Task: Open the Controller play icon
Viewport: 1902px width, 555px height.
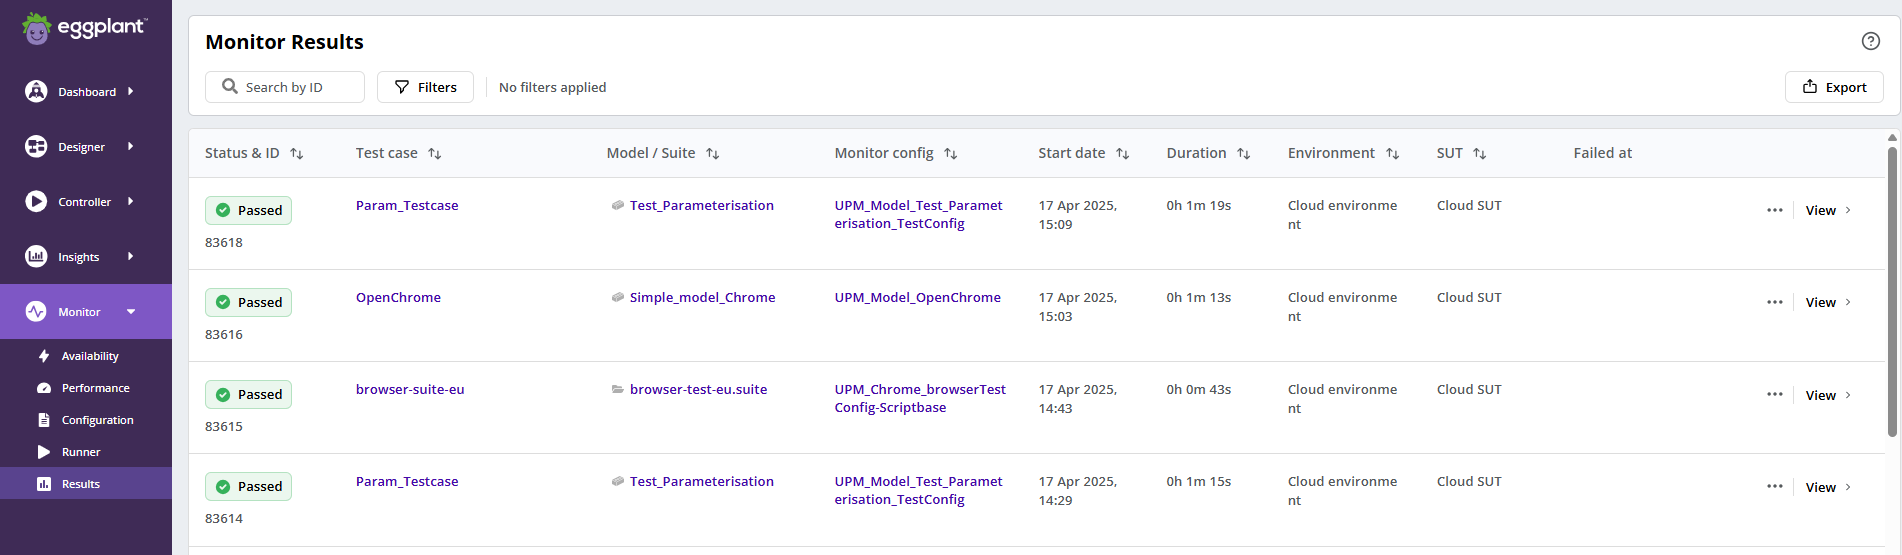Action: [36, 201]
